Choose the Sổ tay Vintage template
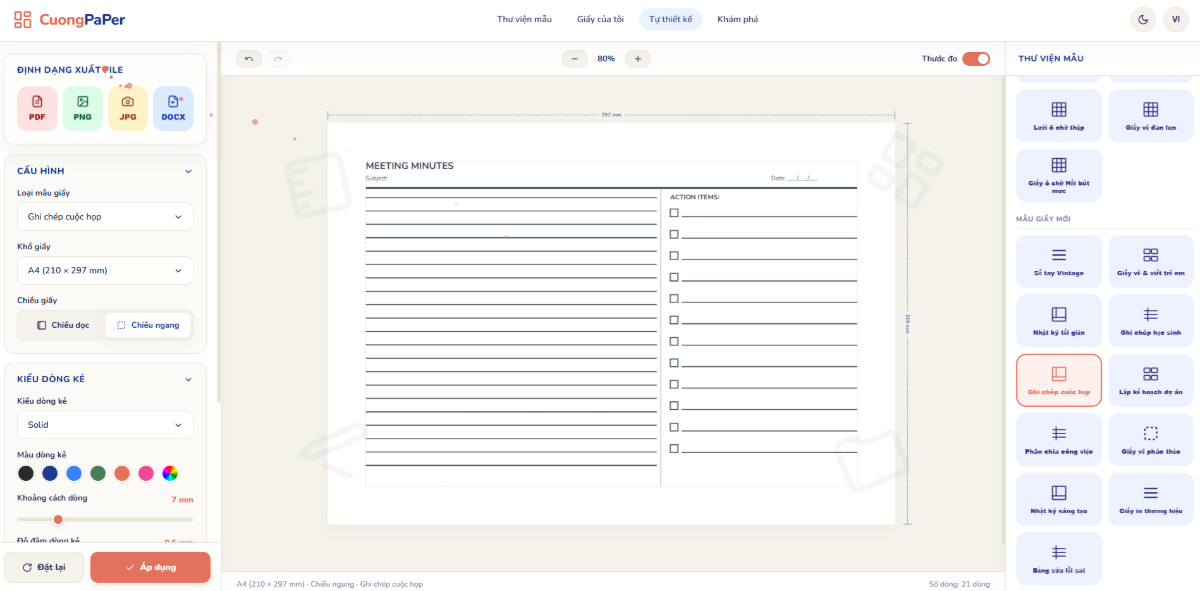Viewport: 1200px width, 591px height. click(1059, 262)
